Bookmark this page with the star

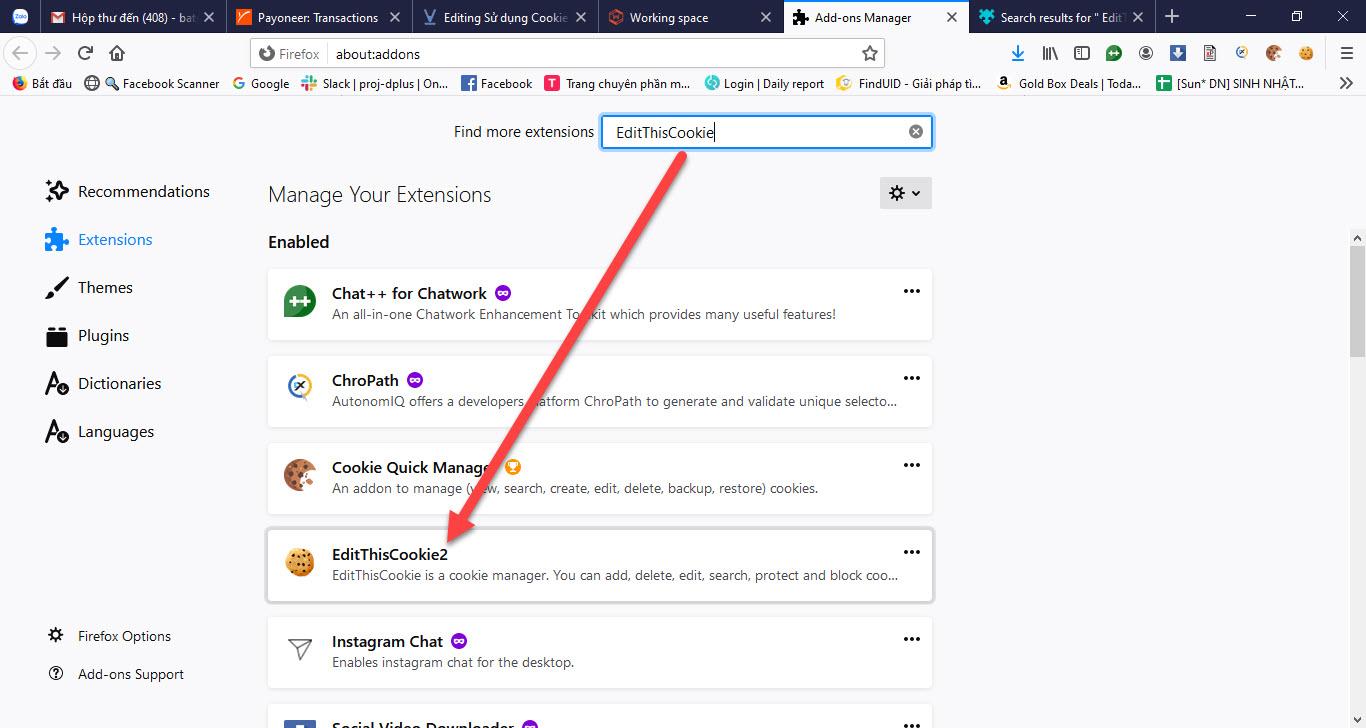pos(870,53)
